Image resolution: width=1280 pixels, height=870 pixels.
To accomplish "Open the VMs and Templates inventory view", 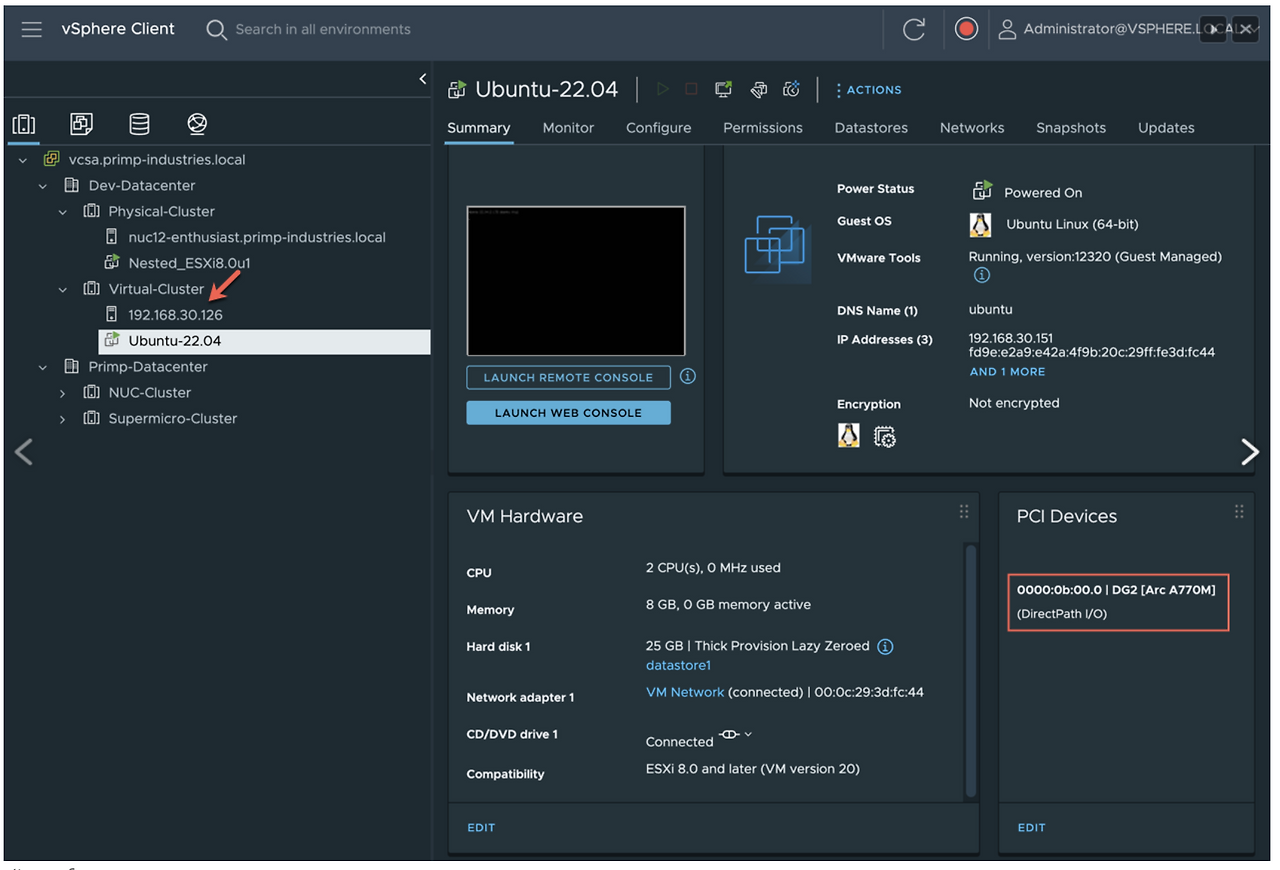I will pos(81,124).
